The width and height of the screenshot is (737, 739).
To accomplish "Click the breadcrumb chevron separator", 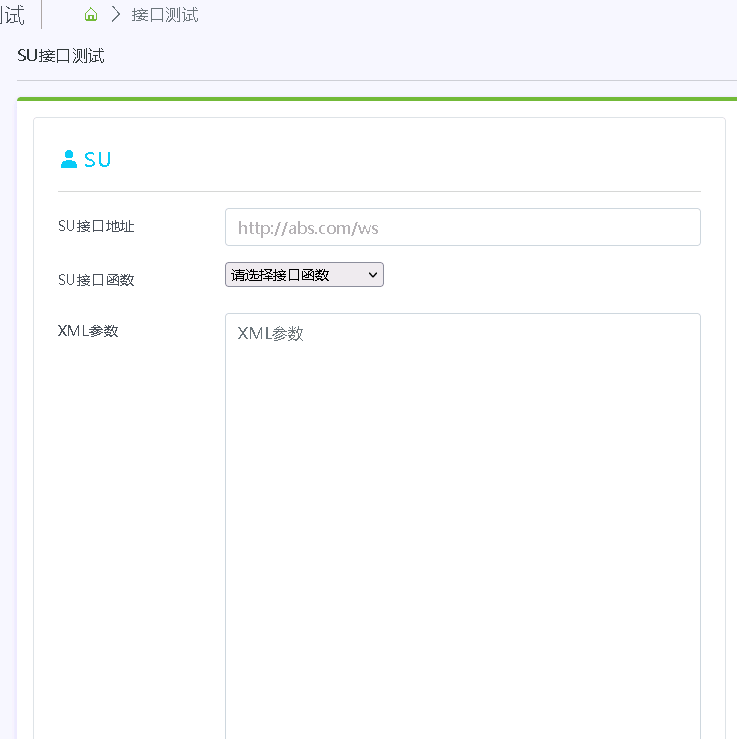I will pos(116,15).
